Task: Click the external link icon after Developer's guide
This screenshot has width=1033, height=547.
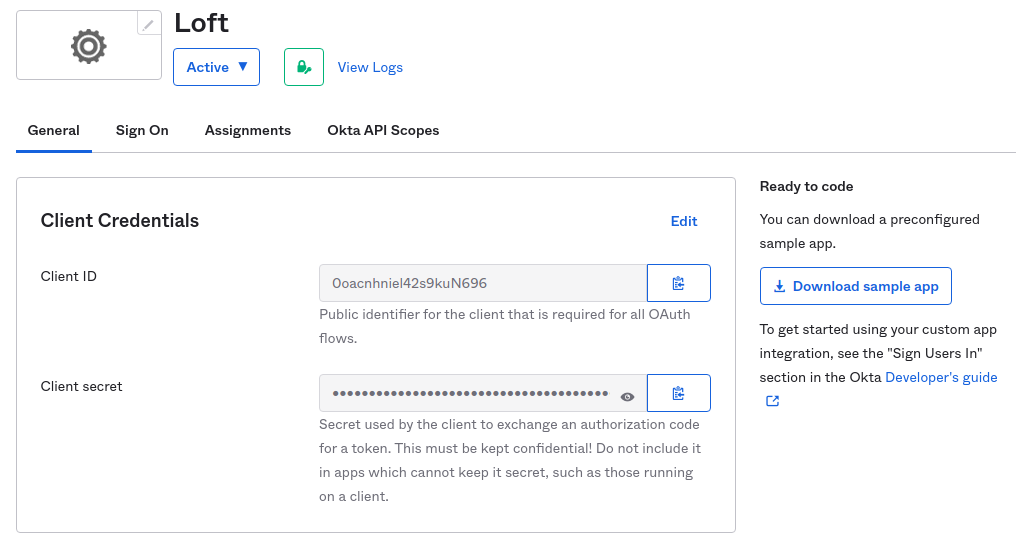Action: click(x=772, y=401)
